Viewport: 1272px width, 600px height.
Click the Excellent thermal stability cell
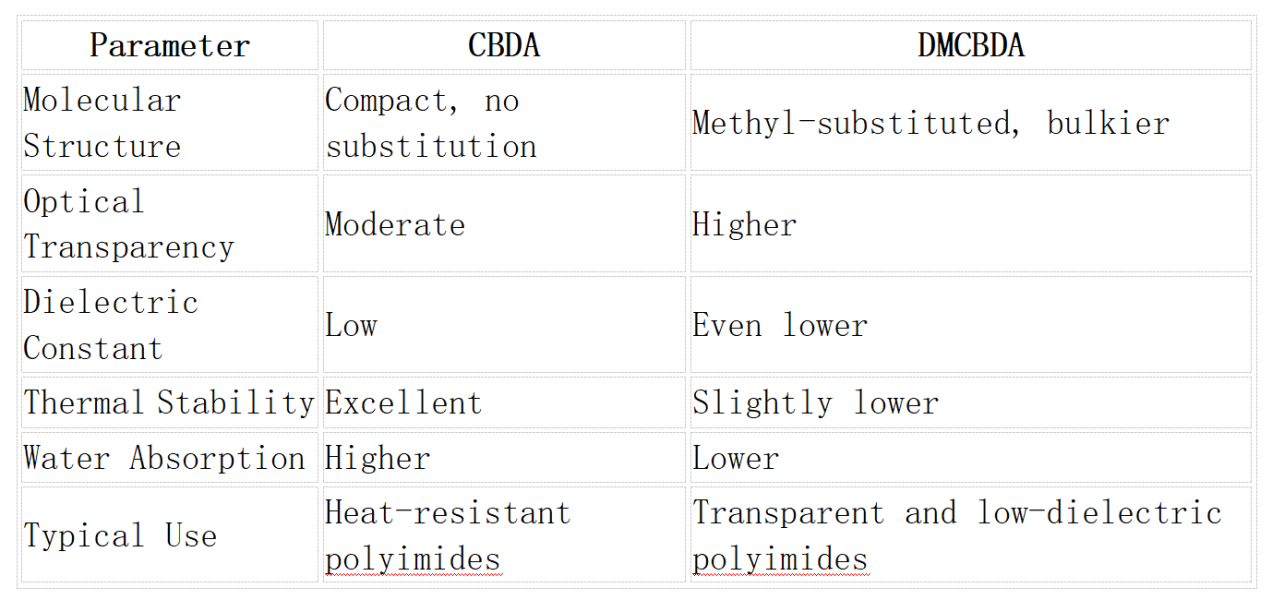click(503, 402)
